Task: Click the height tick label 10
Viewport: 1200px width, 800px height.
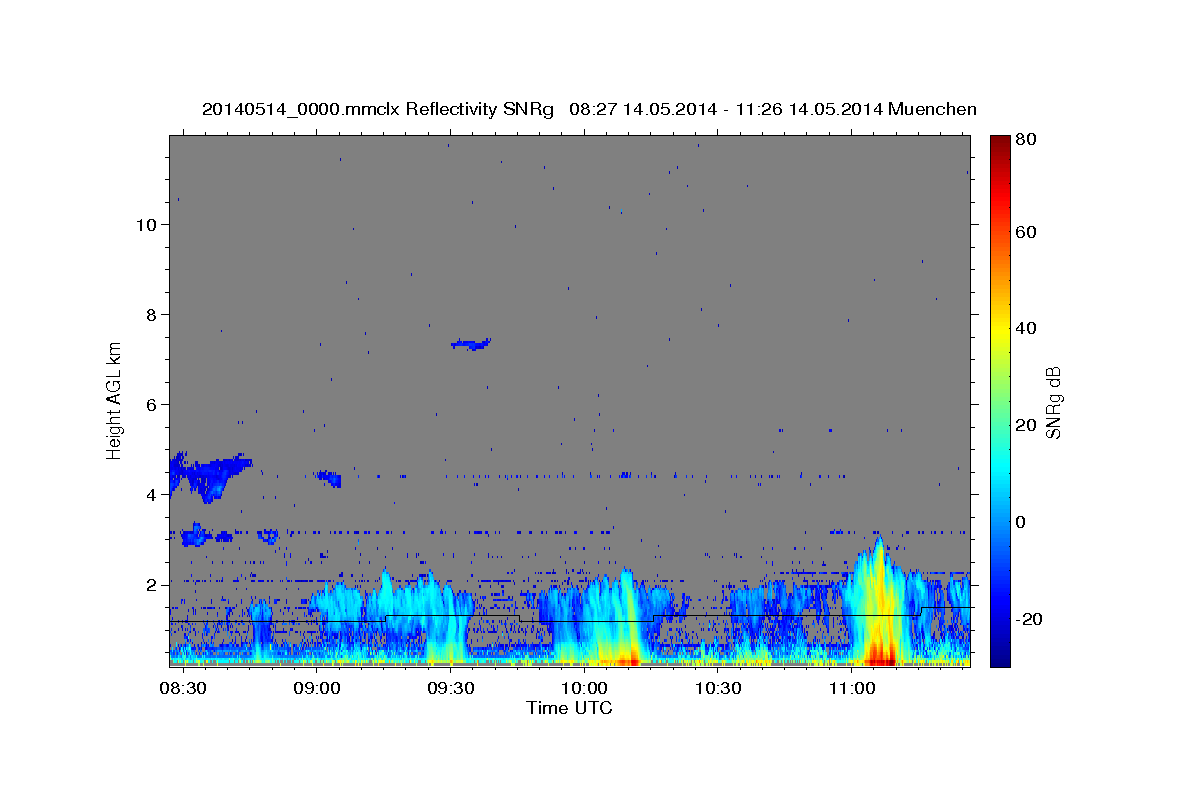Action: tap(147, 224)
